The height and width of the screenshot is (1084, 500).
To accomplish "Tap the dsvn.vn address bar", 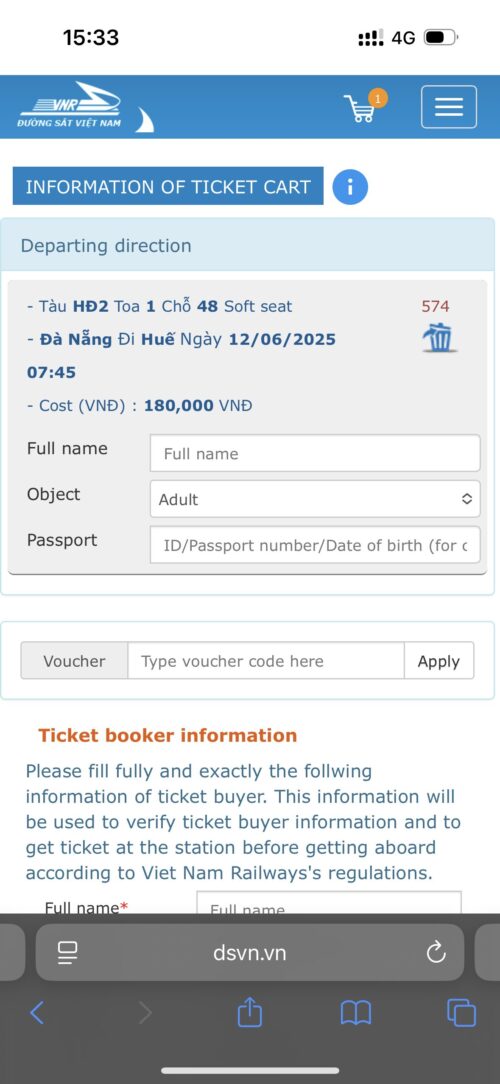I will 250,953.
